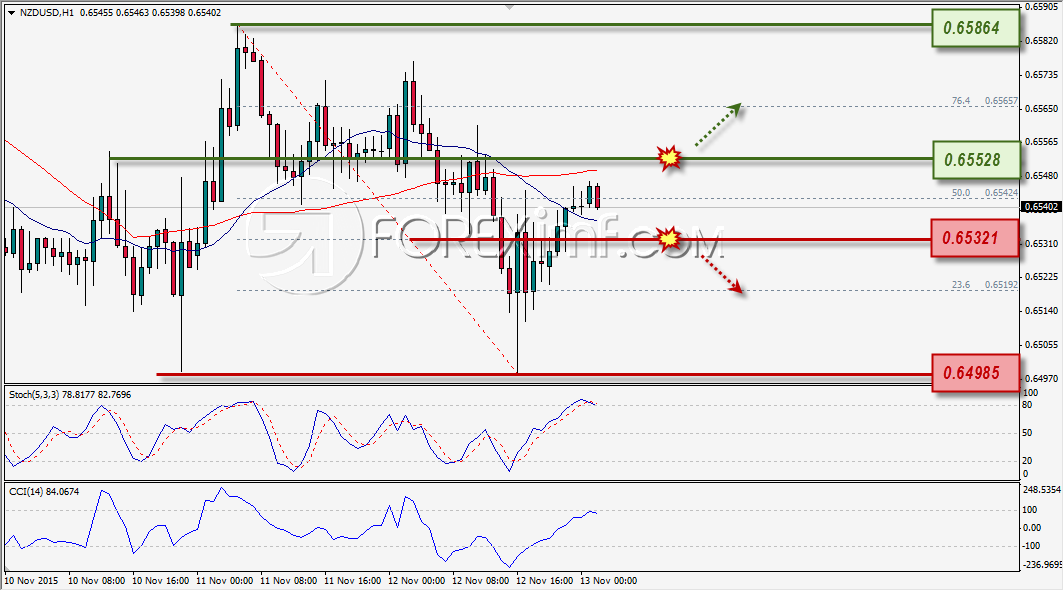
Task: Click the 13 Nov 00:00 time axis label
Action: (x=609, y=581)
